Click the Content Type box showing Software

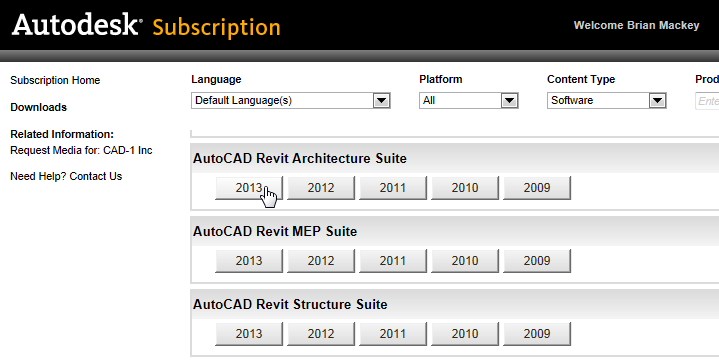coord(607,100)
